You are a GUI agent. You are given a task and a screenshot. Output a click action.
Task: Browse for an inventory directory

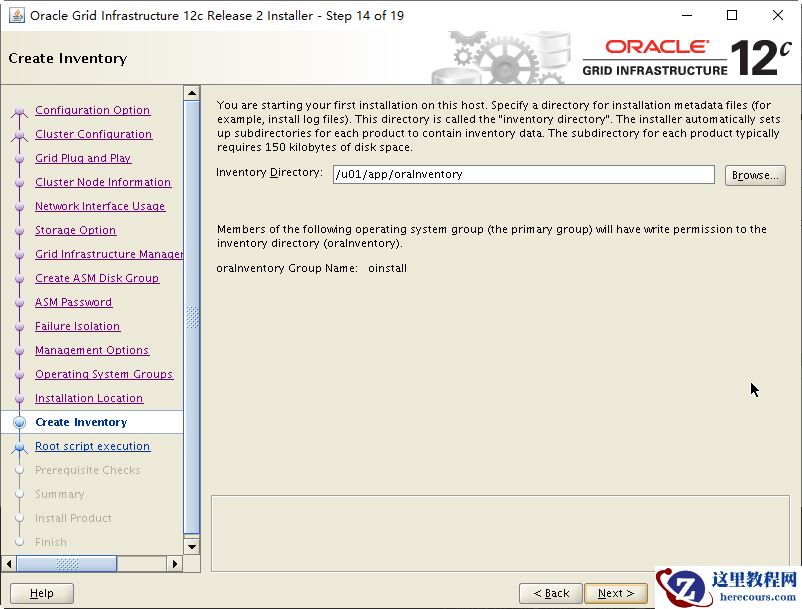click(x=755, y=175)
